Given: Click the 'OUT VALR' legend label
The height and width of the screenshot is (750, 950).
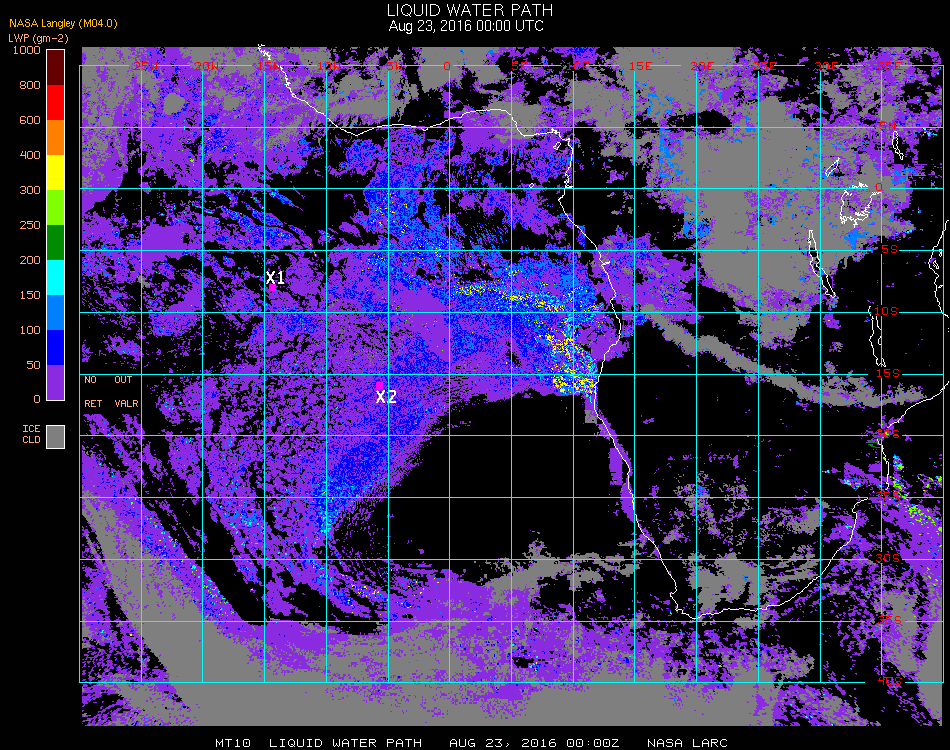Looking at the screenshot, I should click(126, 391).
